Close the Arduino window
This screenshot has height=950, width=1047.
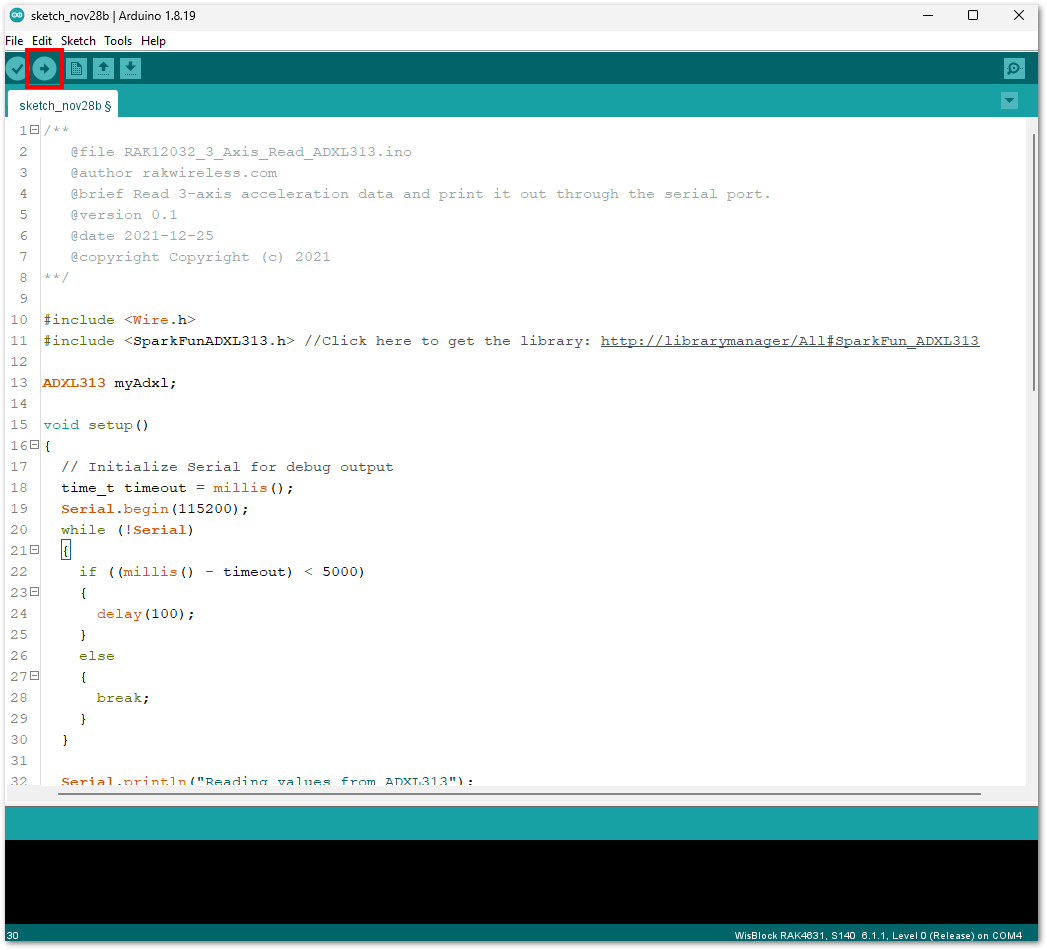(1018, 15)
